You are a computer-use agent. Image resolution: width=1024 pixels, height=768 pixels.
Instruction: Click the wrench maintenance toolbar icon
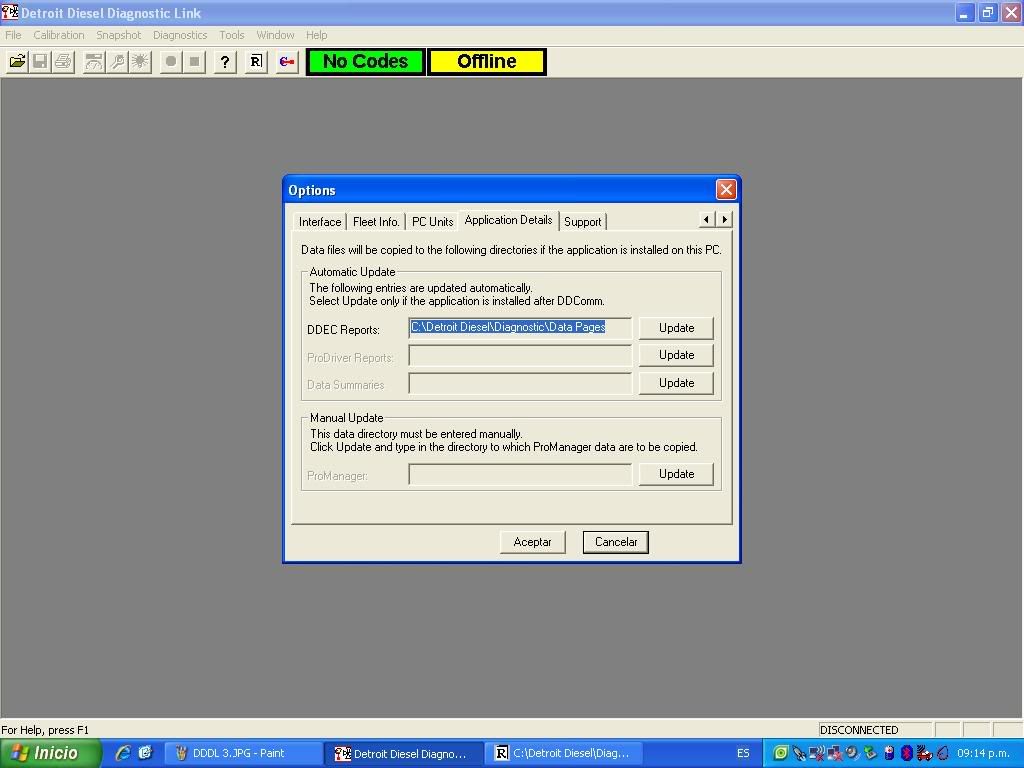[x=118, y=61]
